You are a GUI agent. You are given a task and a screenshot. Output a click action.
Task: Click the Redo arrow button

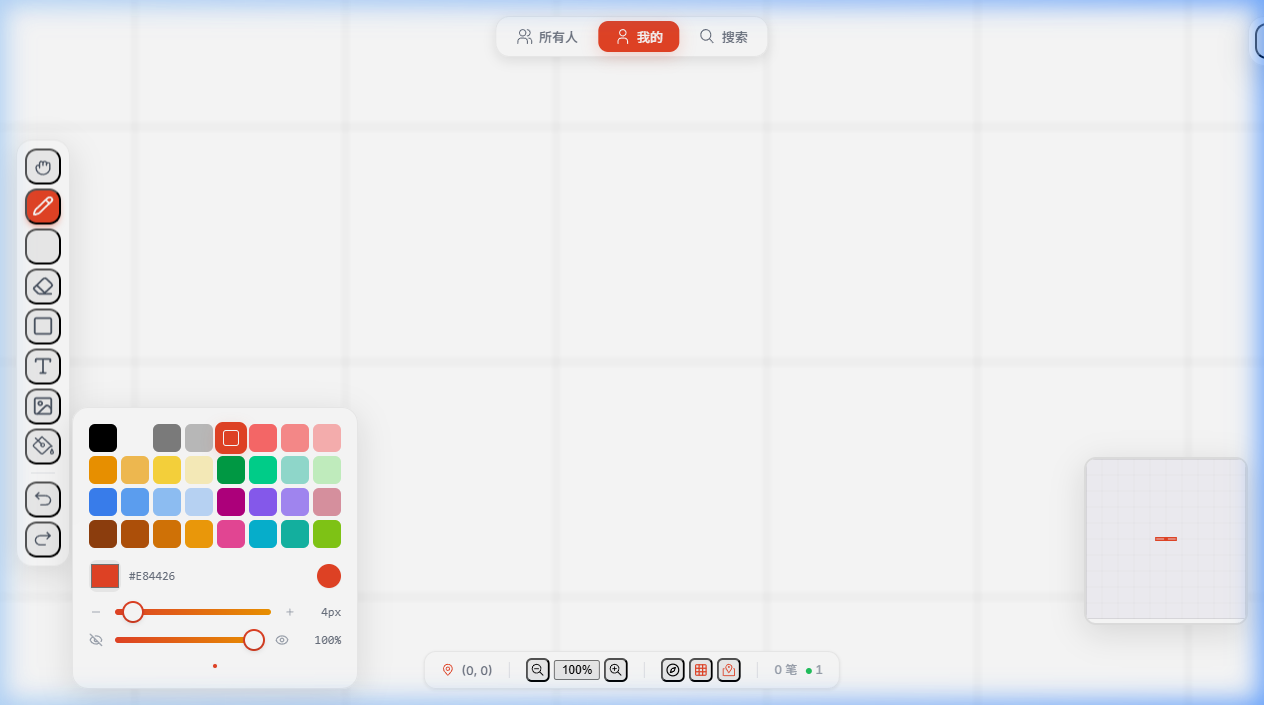(x=43, y=539)
